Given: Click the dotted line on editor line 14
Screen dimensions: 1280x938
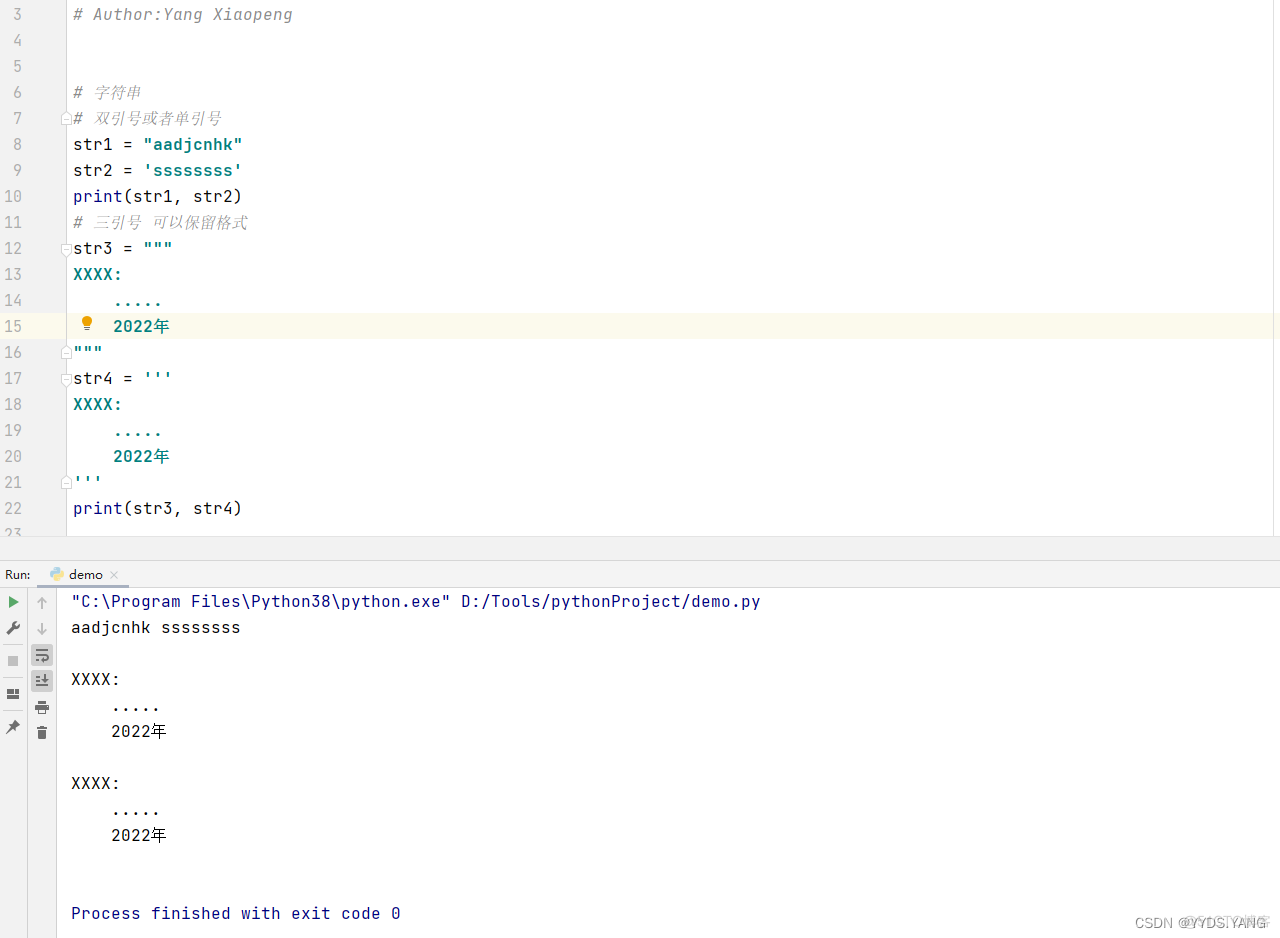Looking at the screenshot, I should pyautogui.click(x=138, y=302).
